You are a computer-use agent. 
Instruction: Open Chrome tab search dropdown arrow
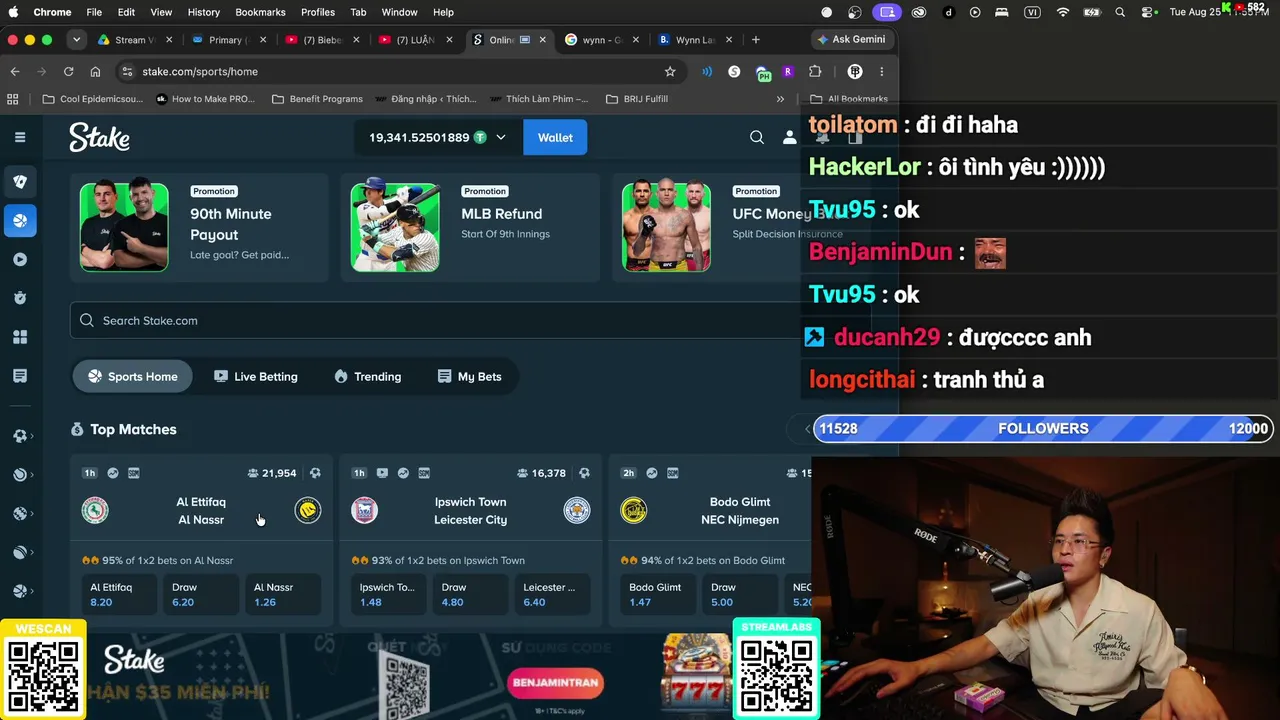coord(76,40)
